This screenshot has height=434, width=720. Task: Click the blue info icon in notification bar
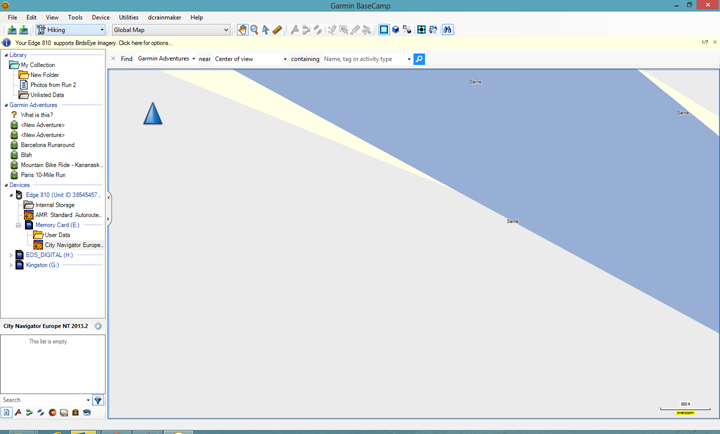tap(6, 43)
